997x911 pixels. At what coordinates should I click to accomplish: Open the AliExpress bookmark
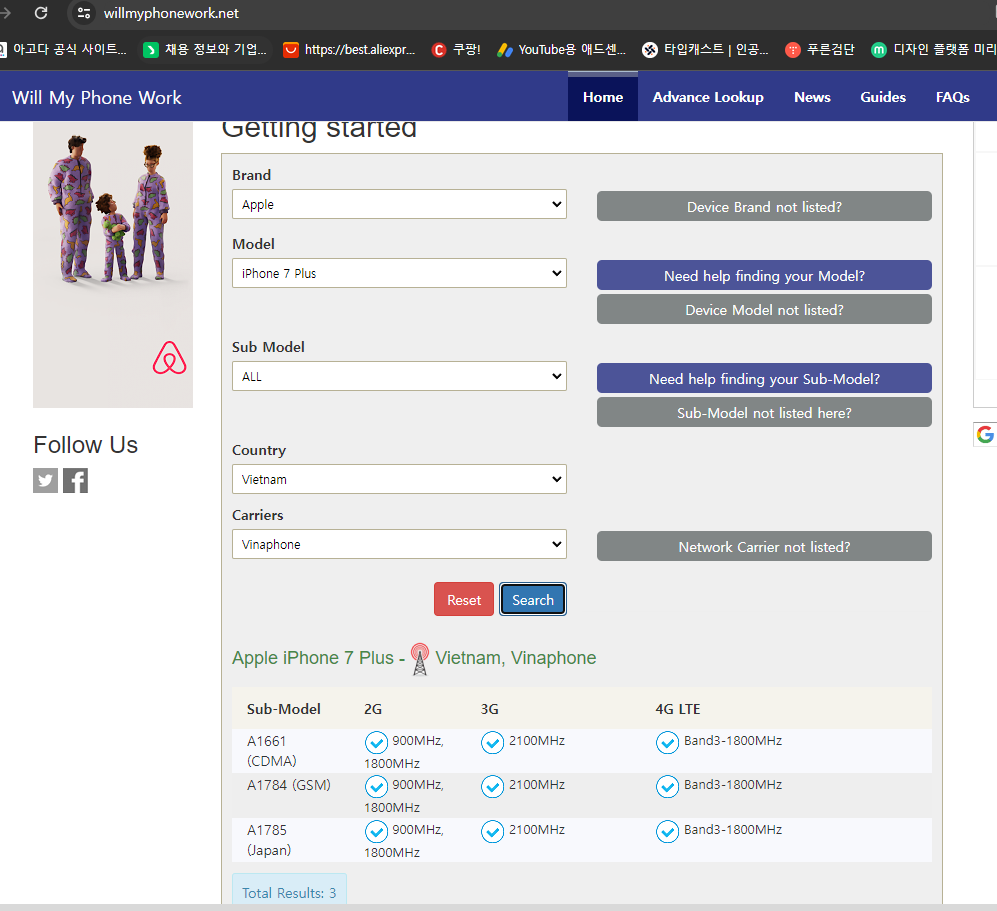point(349,50)
